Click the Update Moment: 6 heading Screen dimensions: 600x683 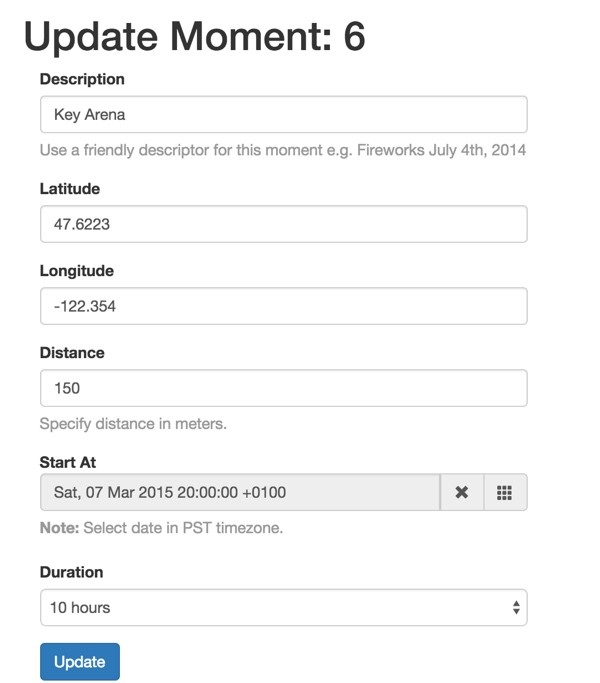pyautogui.click(x=194, y=37)
